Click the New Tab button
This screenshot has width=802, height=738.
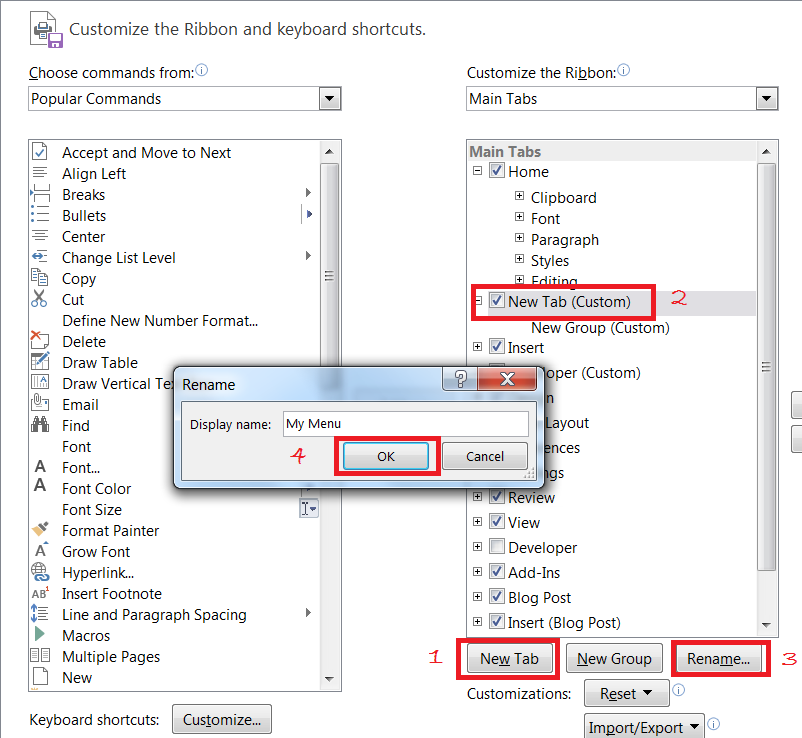click(x=509, y=658)
